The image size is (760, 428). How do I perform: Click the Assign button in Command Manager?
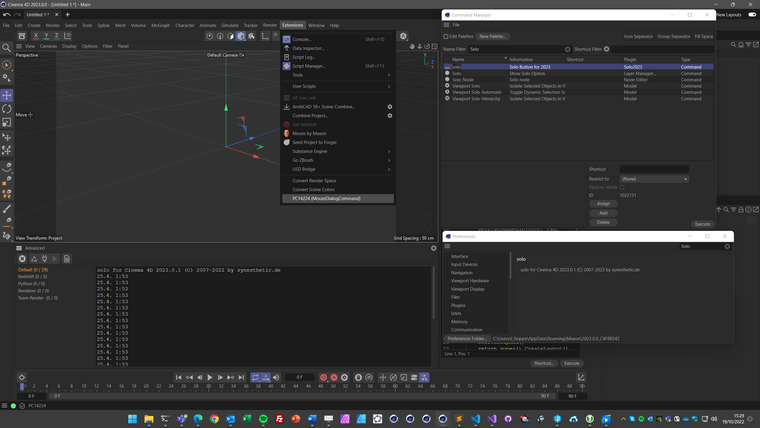pos(603,204)
